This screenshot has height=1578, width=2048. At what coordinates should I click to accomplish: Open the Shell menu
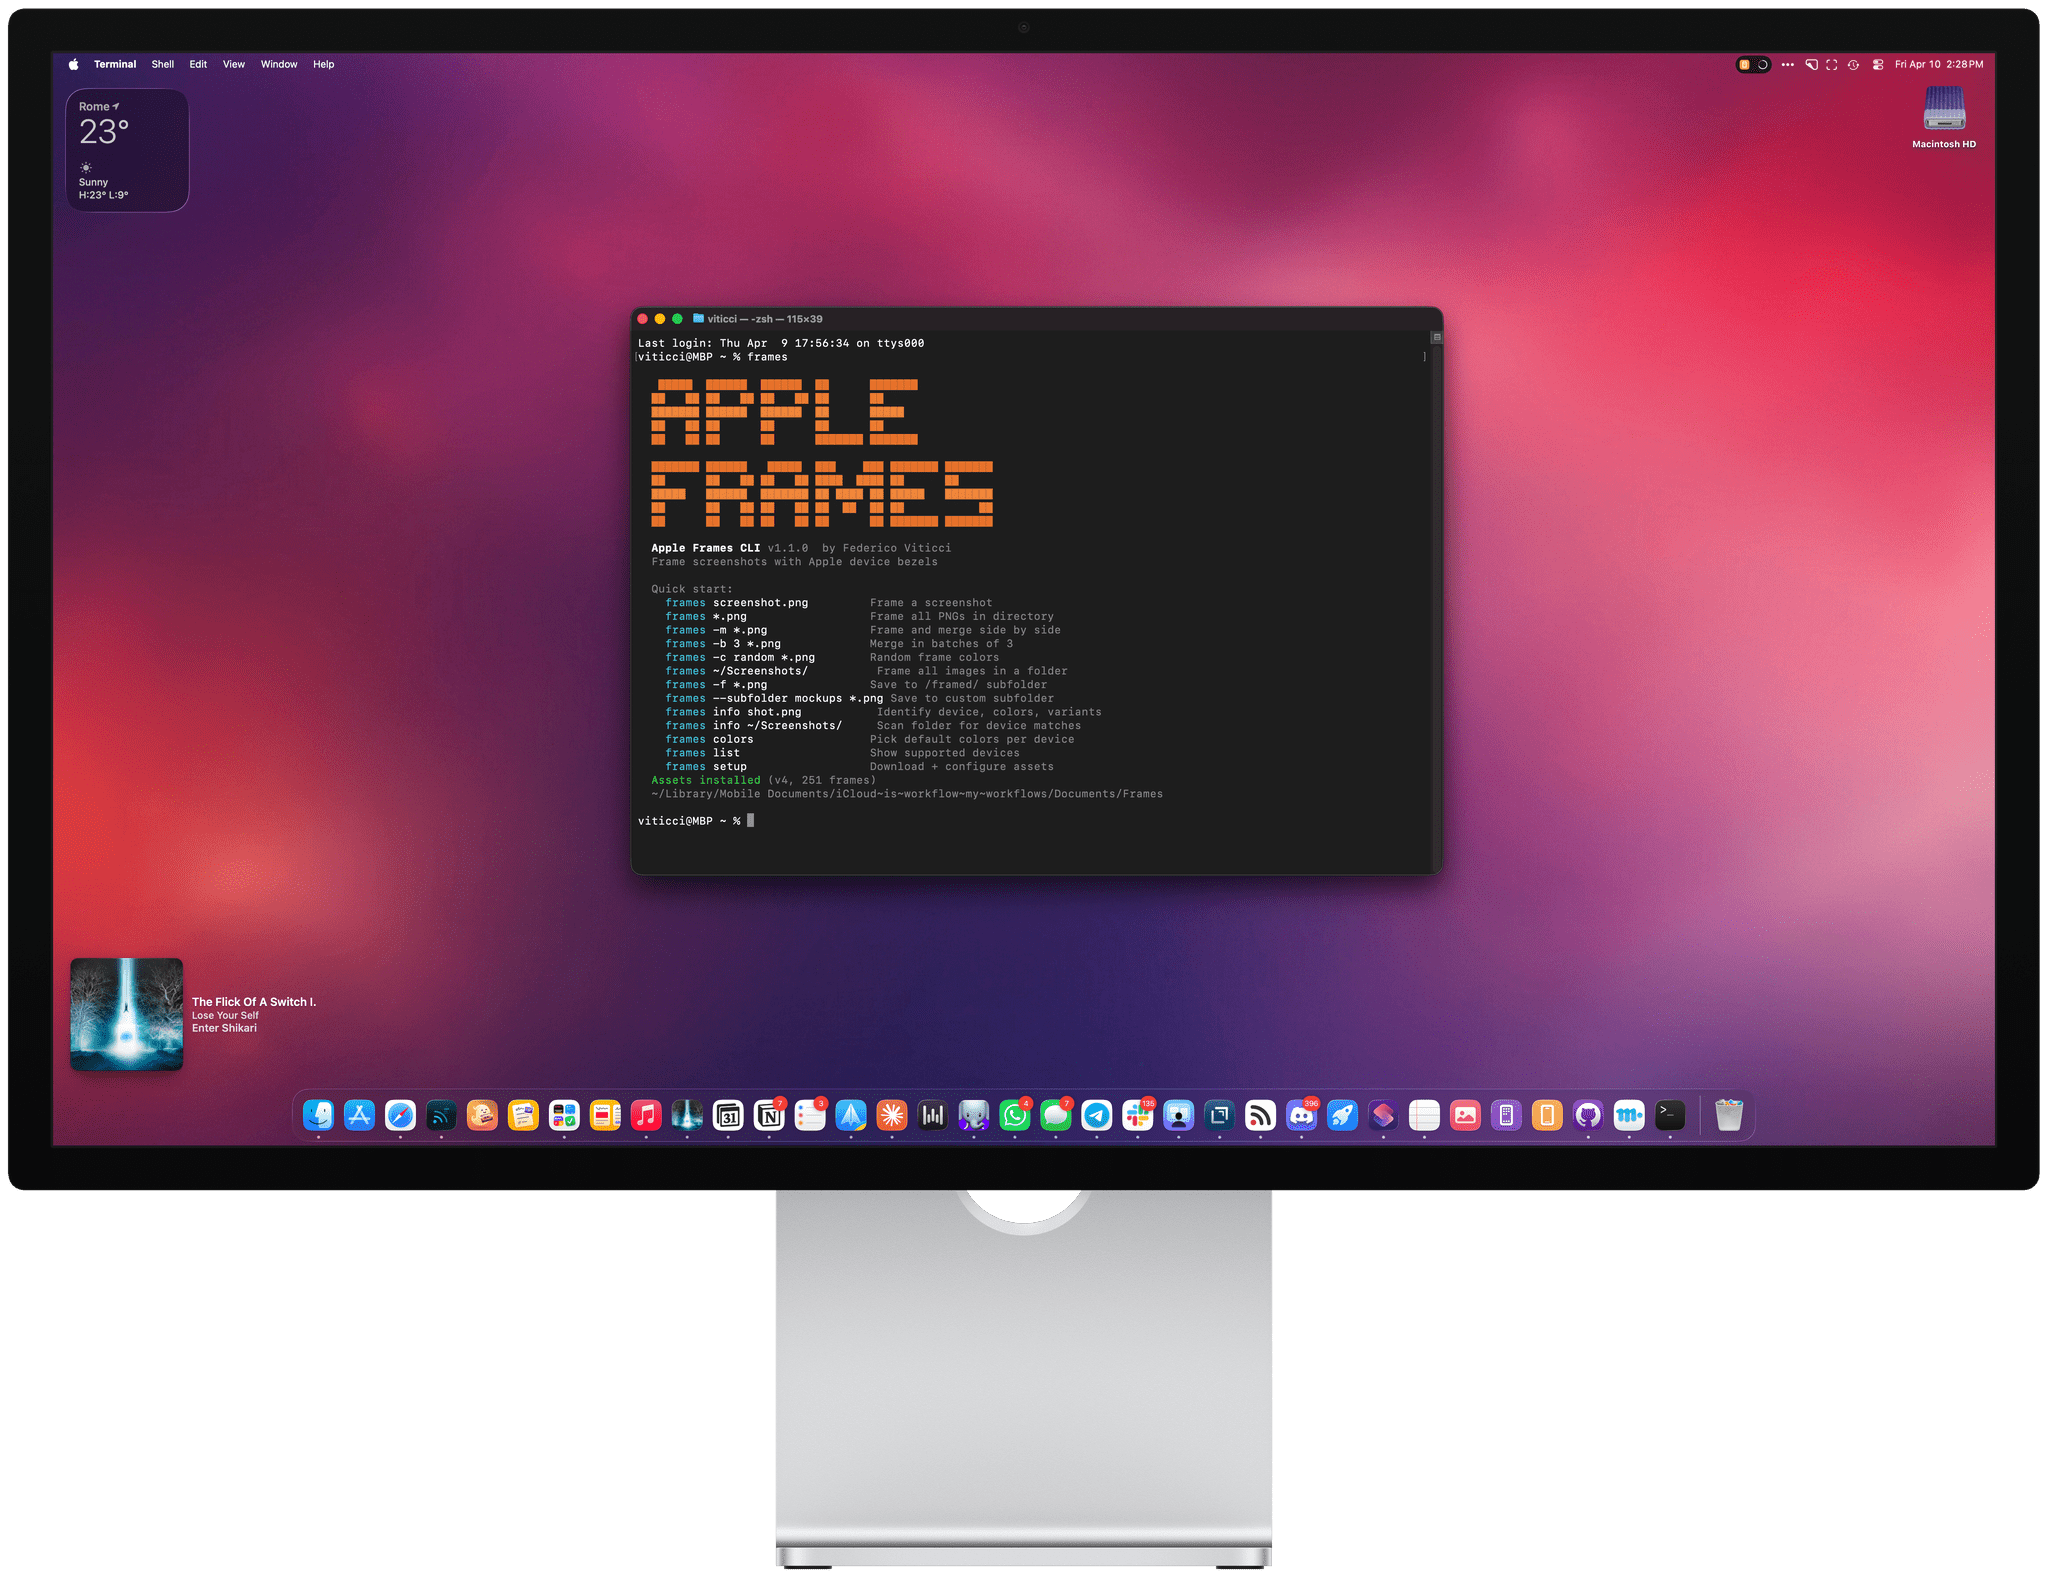[x=163, y=64]
